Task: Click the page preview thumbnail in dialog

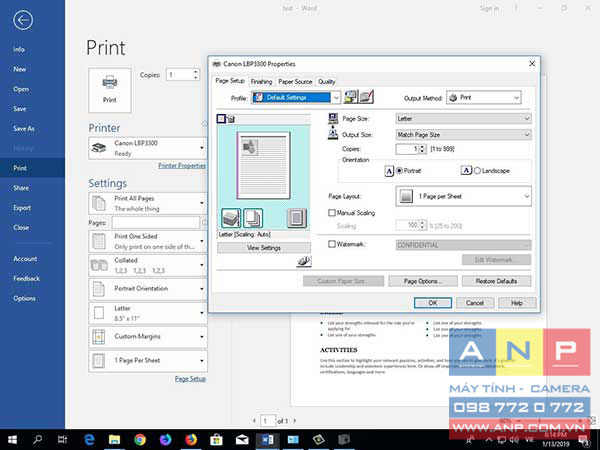Action: (x=263, y=165)
